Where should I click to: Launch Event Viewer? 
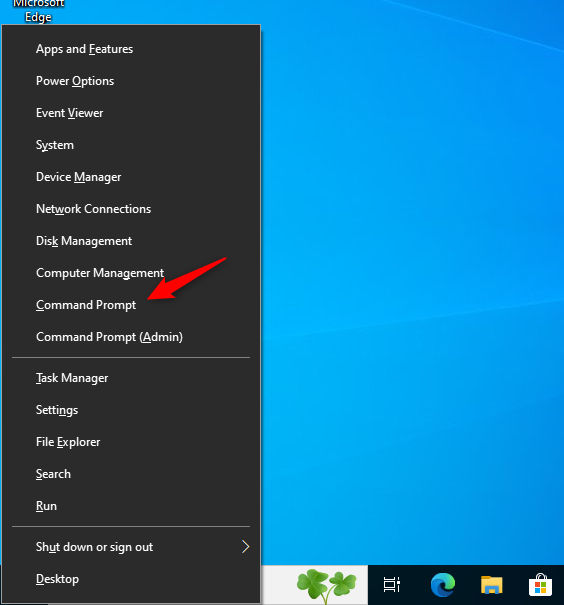pos(131,113)
